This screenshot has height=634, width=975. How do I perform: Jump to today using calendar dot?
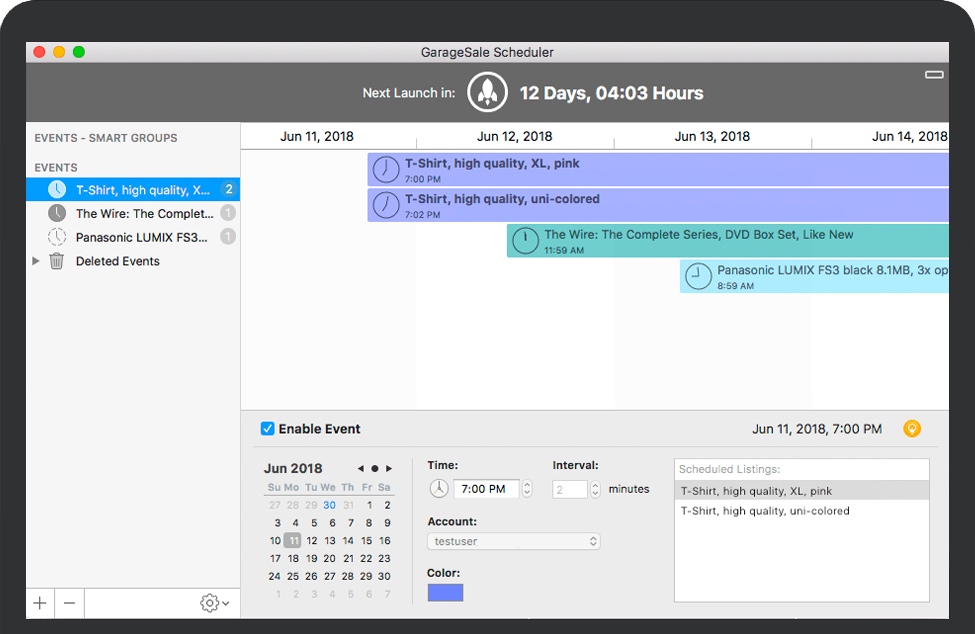click(x=375, y=468)
